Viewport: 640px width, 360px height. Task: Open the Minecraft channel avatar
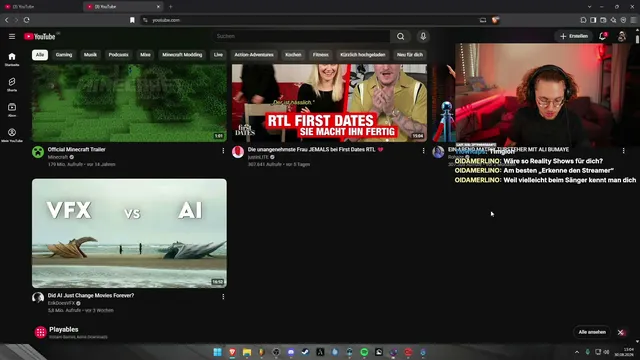[38, 152]
